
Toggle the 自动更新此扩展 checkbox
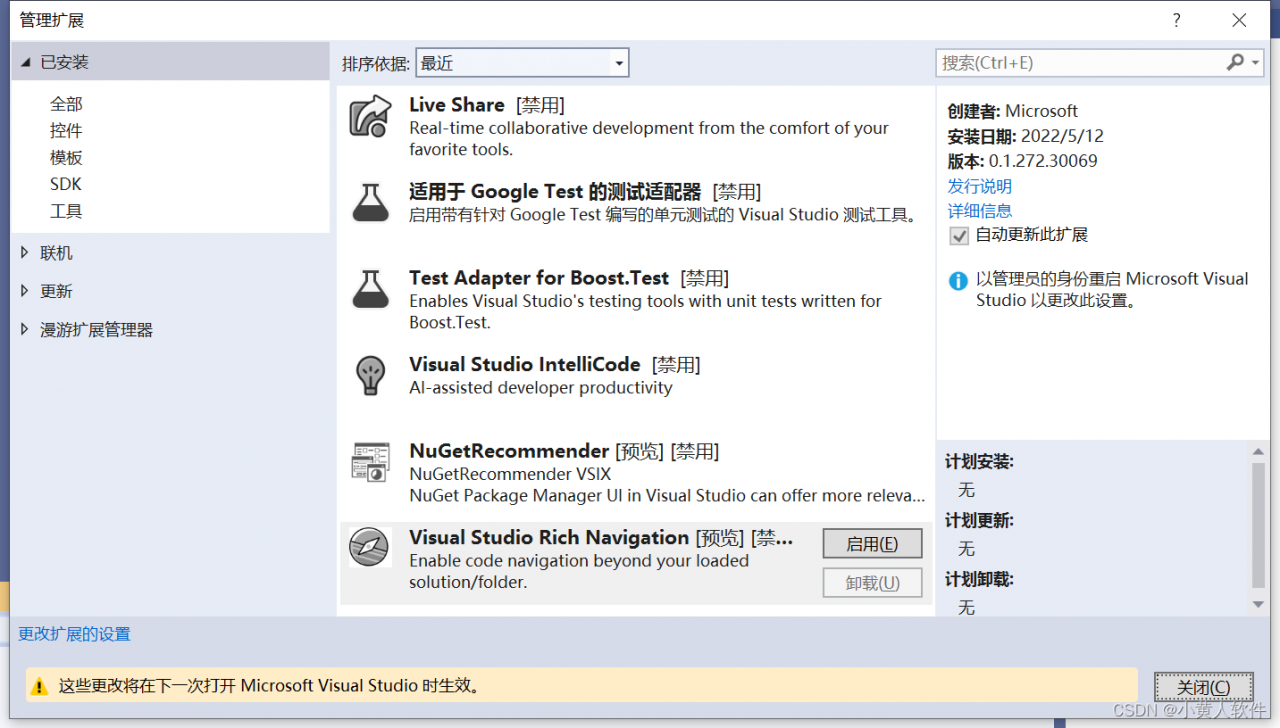pos(959,236)
